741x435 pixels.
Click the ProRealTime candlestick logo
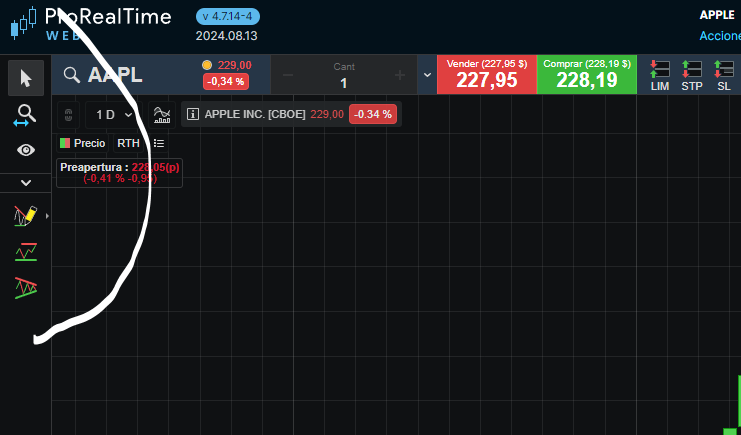pyautogui.click(x=24, y=23)
